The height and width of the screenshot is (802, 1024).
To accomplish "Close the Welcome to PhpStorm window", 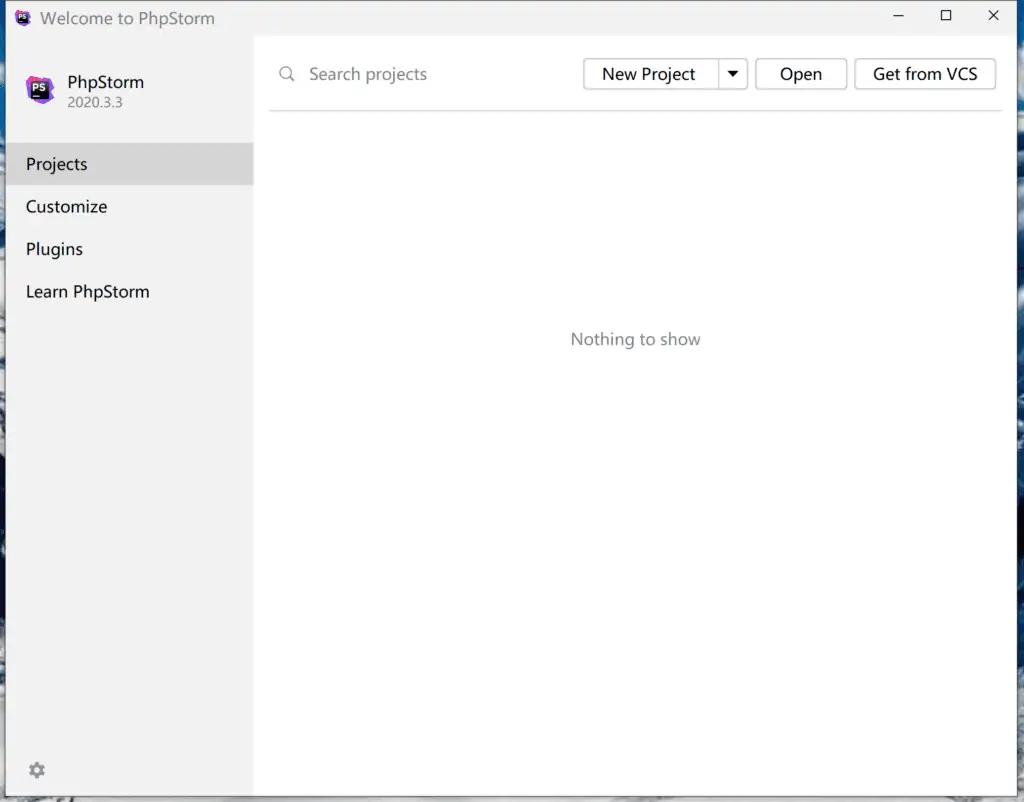I will [x=993, y=16].
